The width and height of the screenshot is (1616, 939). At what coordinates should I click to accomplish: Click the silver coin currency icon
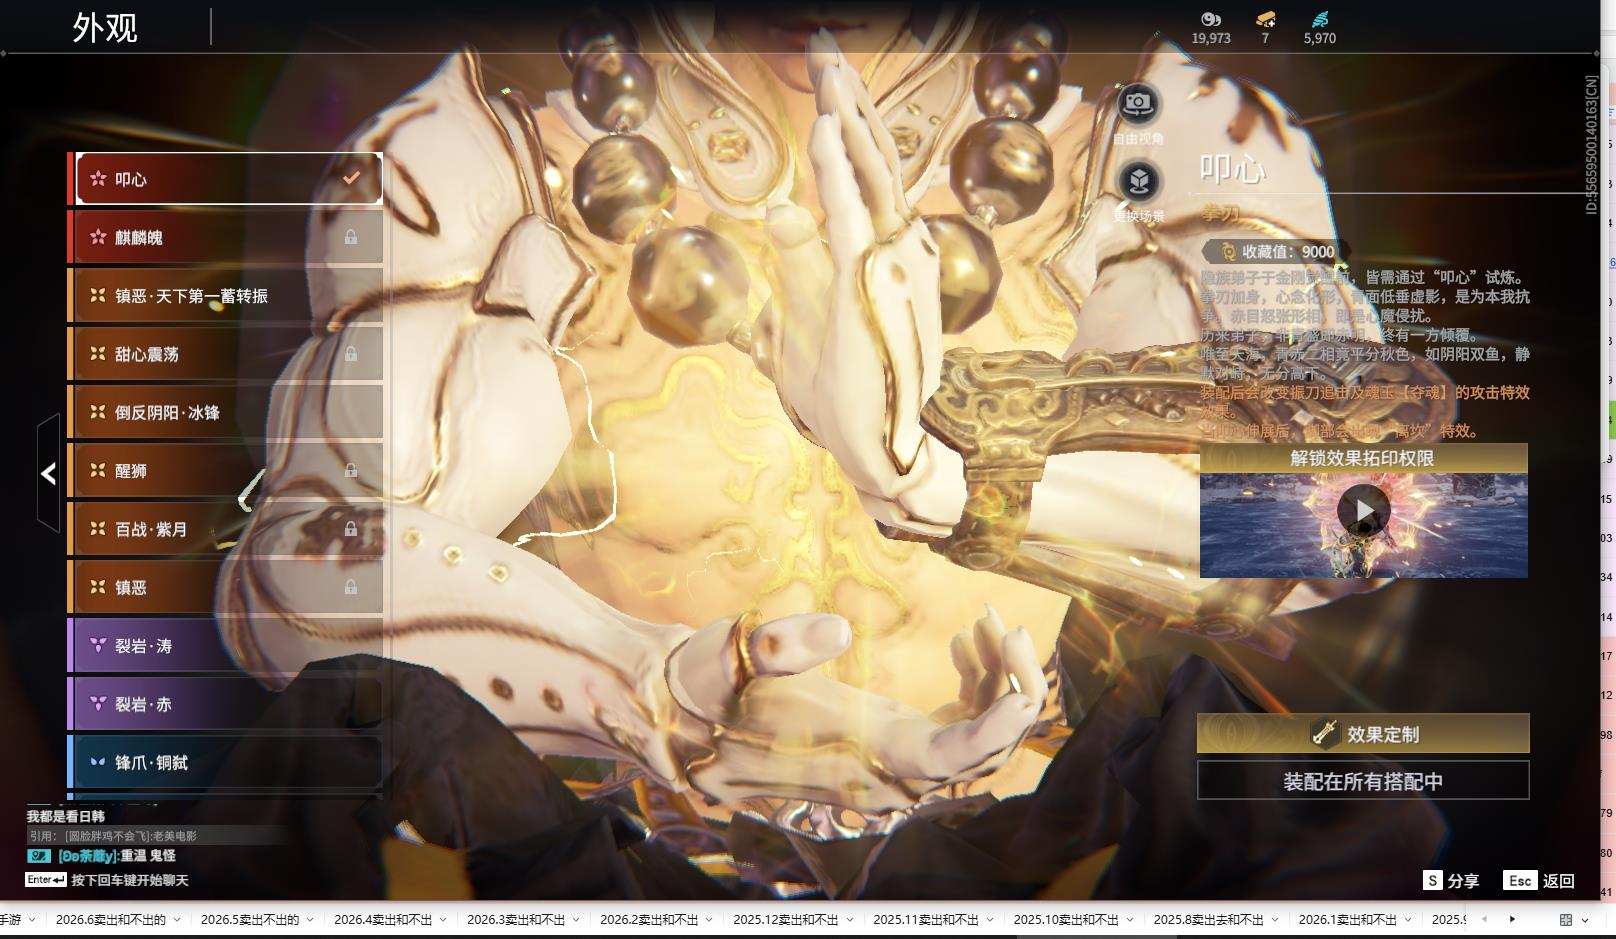point(1211,19)
